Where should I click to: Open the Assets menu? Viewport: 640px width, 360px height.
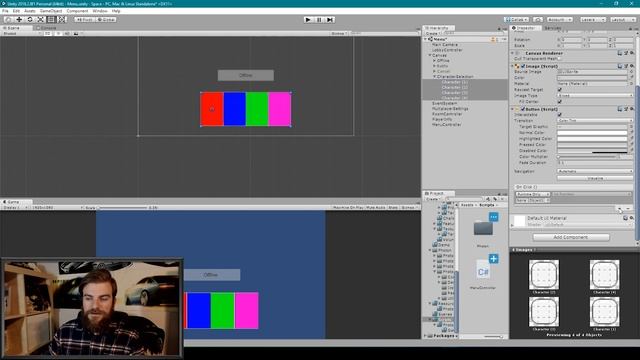(30, 11)
